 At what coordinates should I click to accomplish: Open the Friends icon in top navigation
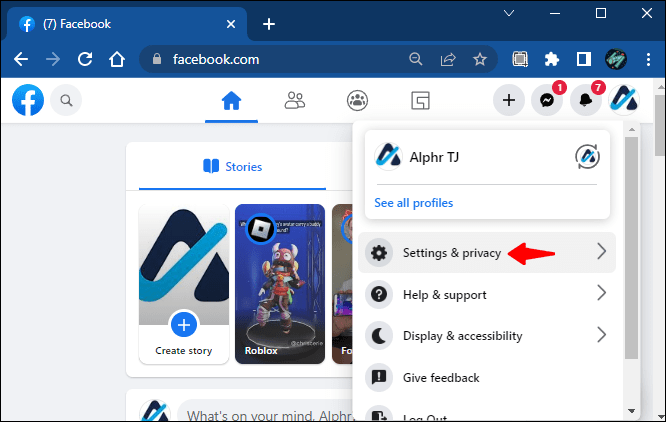click(x=294, y=101)
